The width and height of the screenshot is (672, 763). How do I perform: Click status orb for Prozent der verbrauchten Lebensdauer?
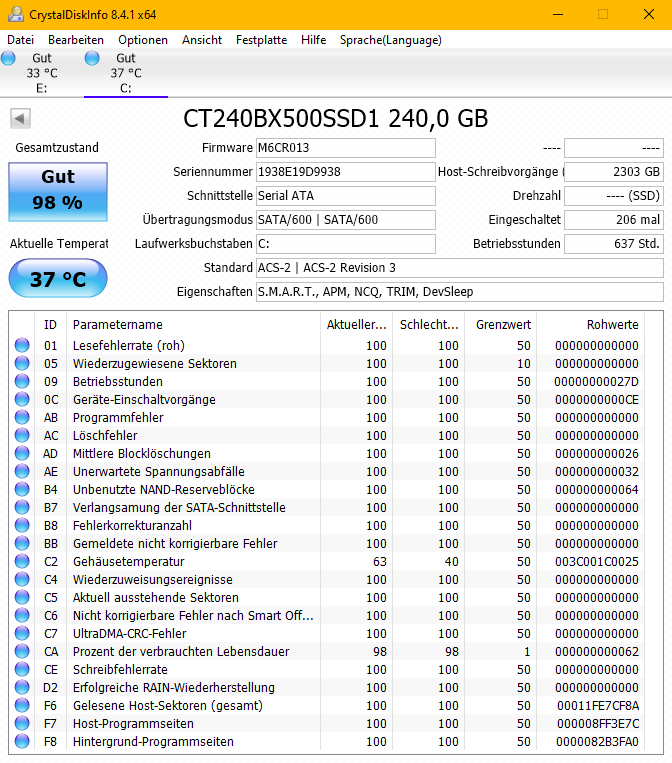[x=22, y=651]
